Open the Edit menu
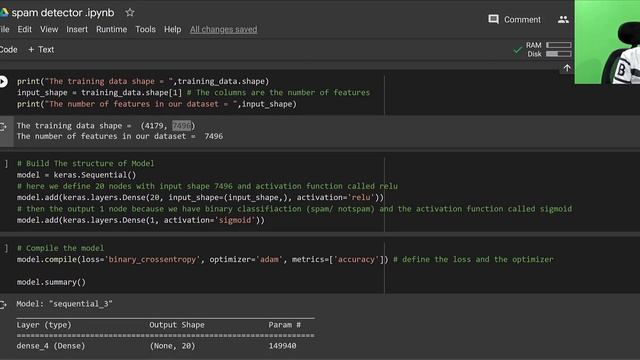This screenshot has width=640, height=360. pos(24,29)
